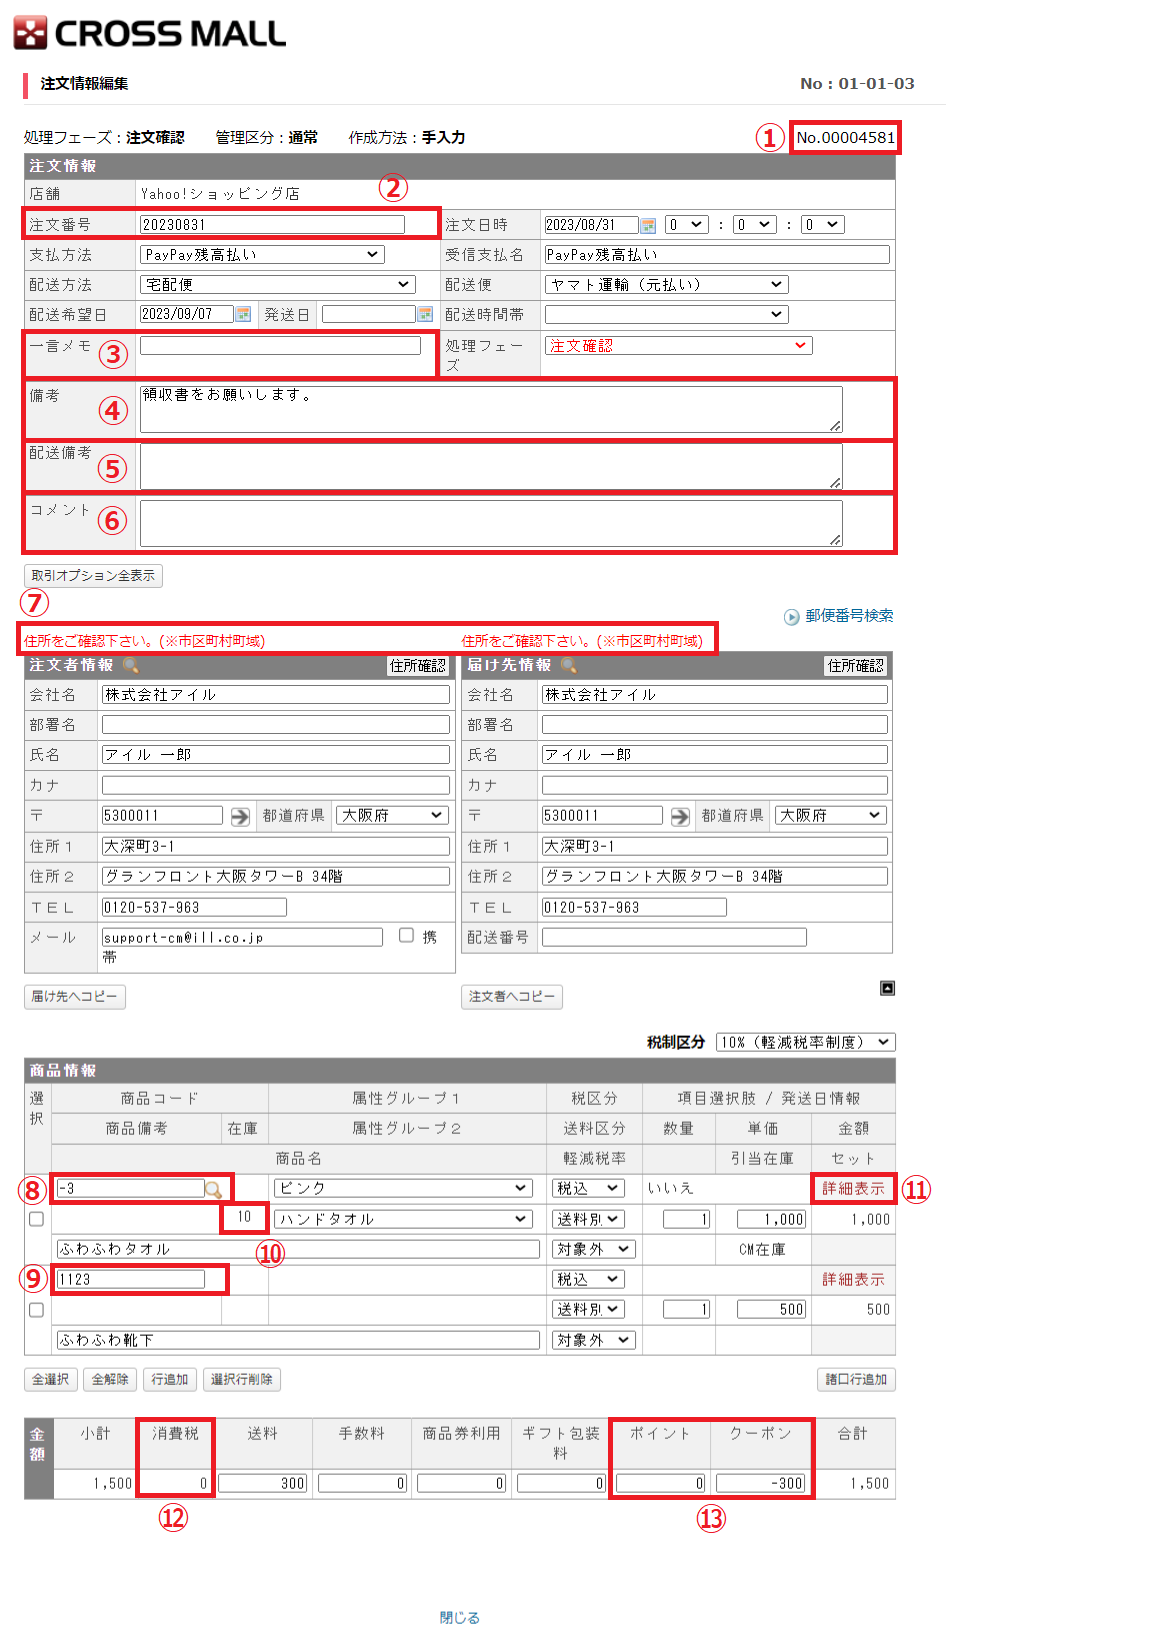Open the delivery 都道府県 大阪府 dropdown
The width and height of the screenshot is (1159, 1647).
[831, 816]
